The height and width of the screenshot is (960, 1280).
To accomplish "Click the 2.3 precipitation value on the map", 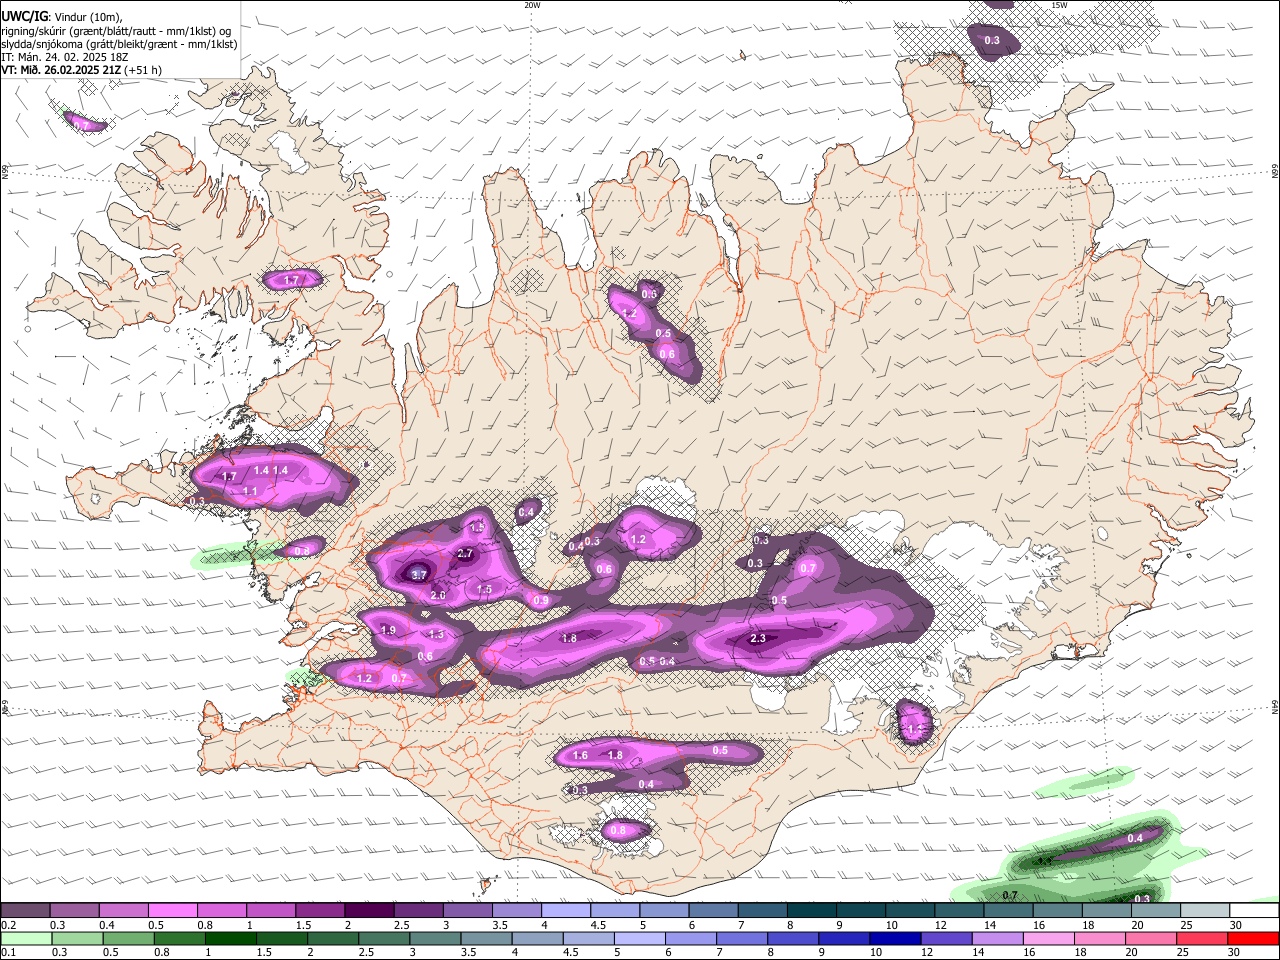I will coord(758,638).
